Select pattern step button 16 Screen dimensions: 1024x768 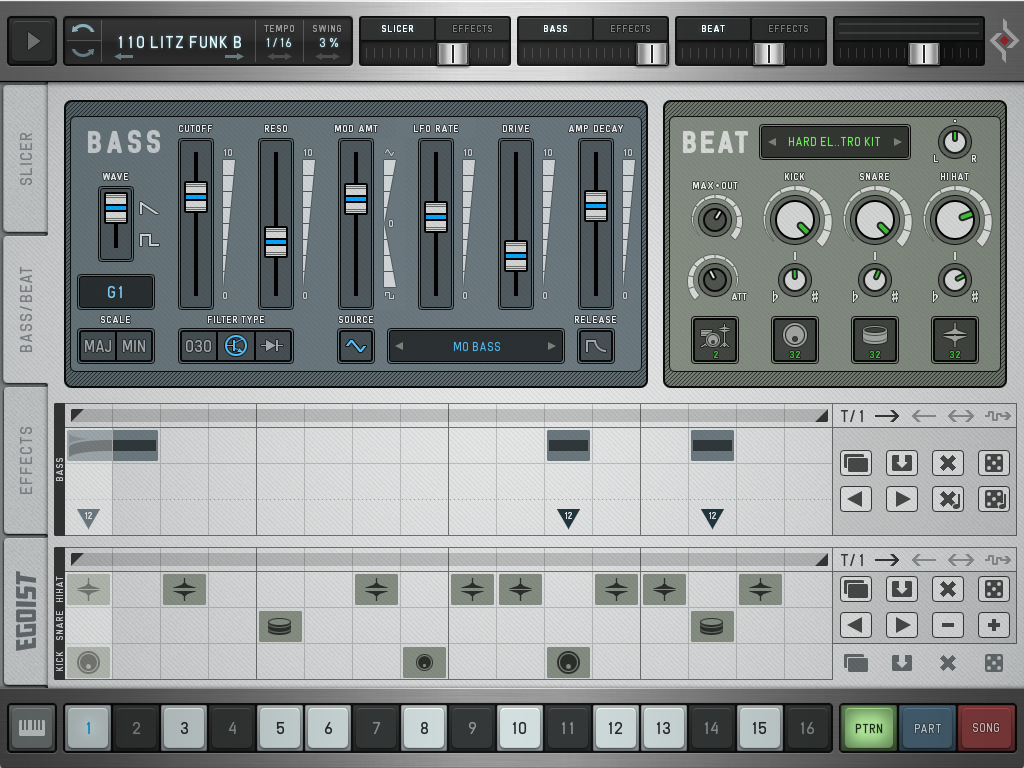tap(807, 728)
